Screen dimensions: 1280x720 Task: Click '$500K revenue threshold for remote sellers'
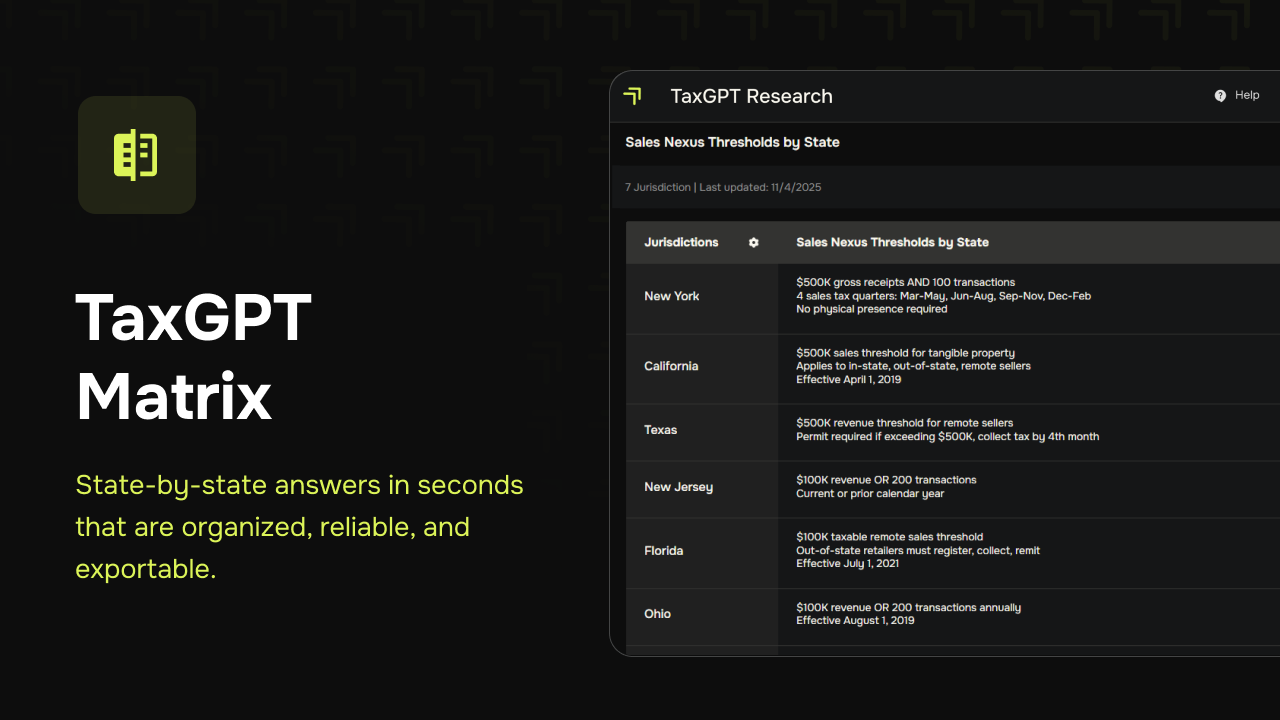(904, 423)
